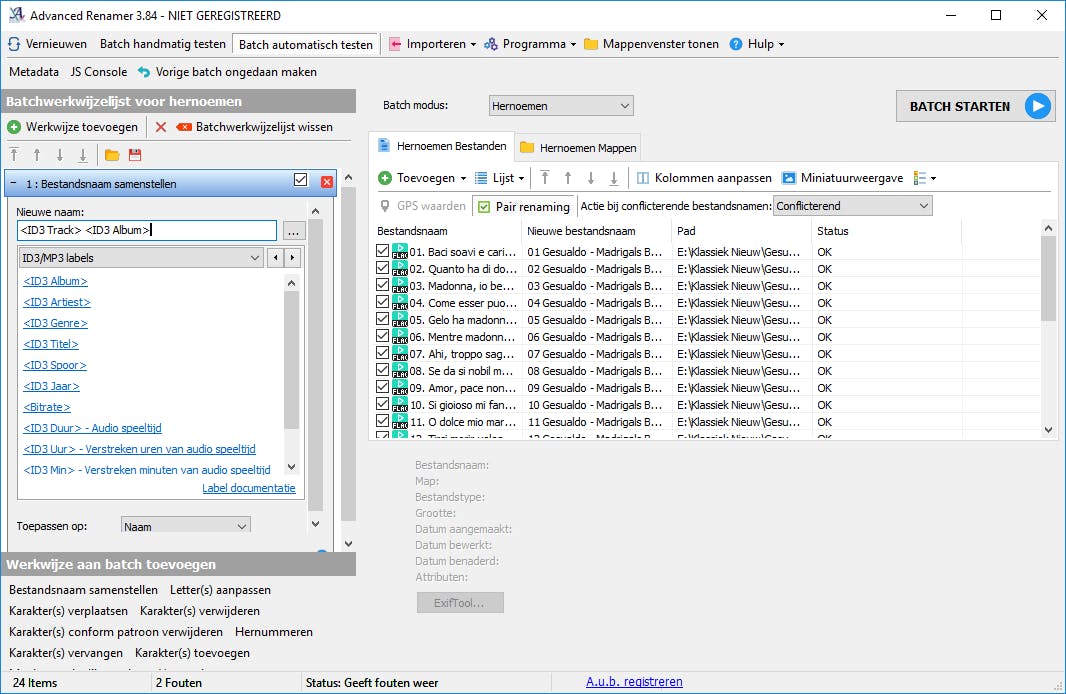Click the save batch method list floppy icon
1066x694 pixels.
[135, 155]
